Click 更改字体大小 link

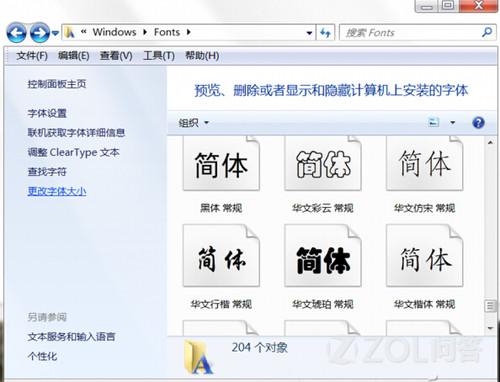click(57, 191)
